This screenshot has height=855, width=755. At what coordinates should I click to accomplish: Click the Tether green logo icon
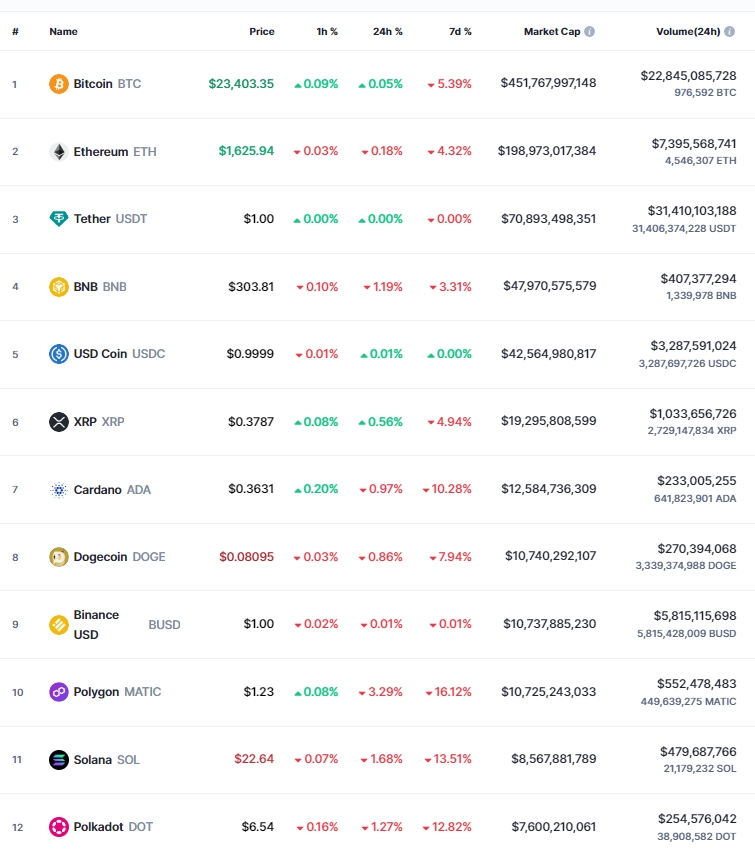click(x=59, y=219)
